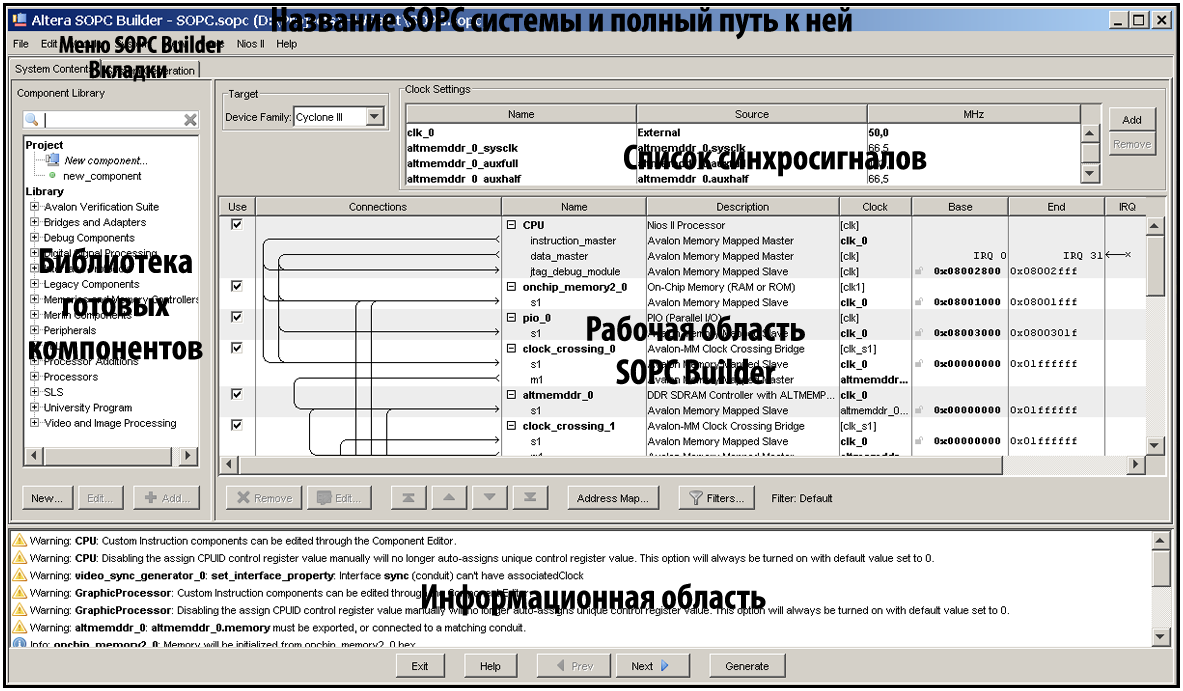1183x691 pixels.
Task: Clear the component search with X icon
Action: click(190, 120)
